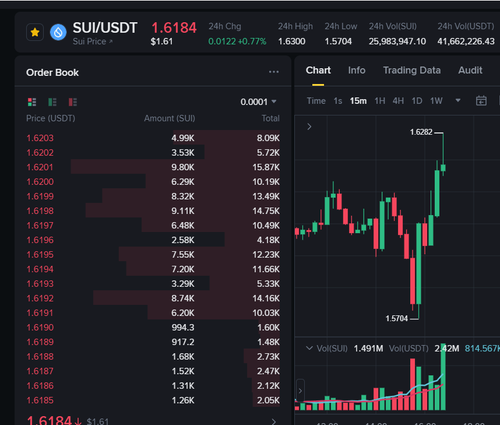Click ask price 1.6202
The height and width of the screenshot is (425, 500).
coord(40,153)
